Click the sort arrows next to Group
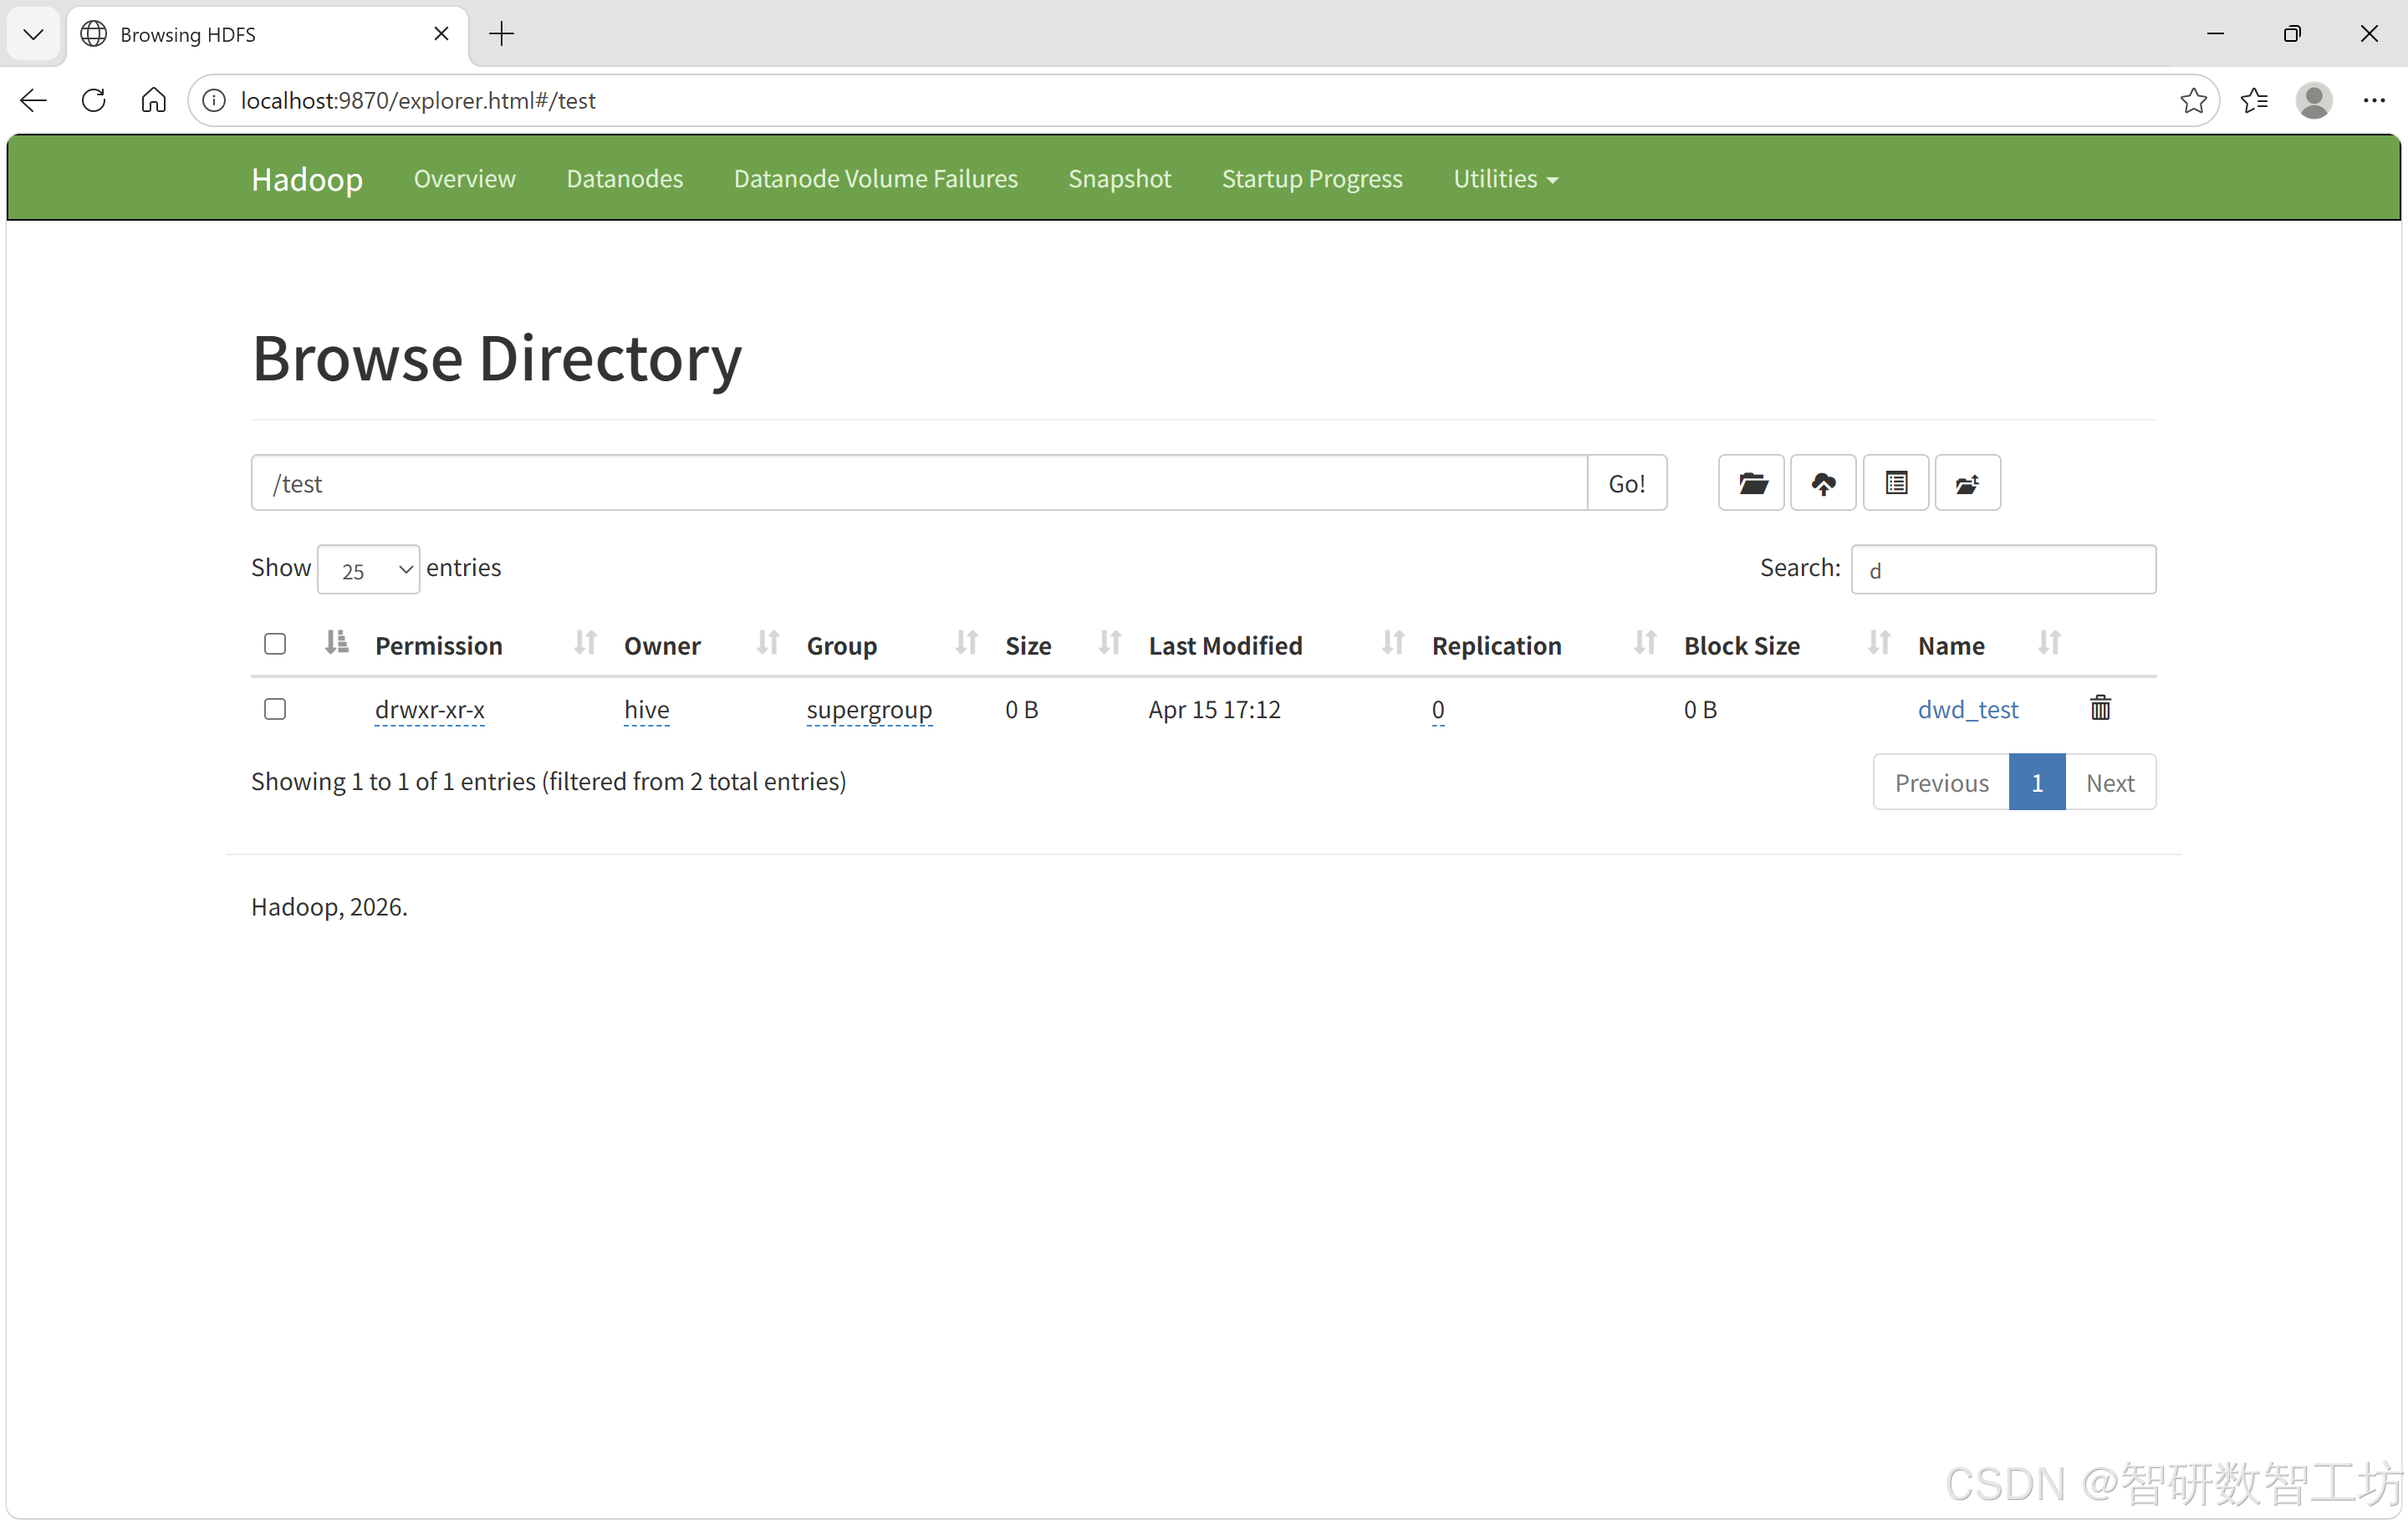This screenshot has height=1525, width=2408. (x=966, y=643)
